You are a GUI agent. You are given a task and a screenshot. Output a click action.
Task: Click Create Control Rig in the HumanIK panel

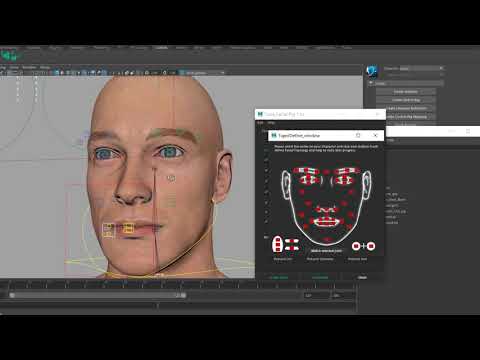(x=406, y=100)
